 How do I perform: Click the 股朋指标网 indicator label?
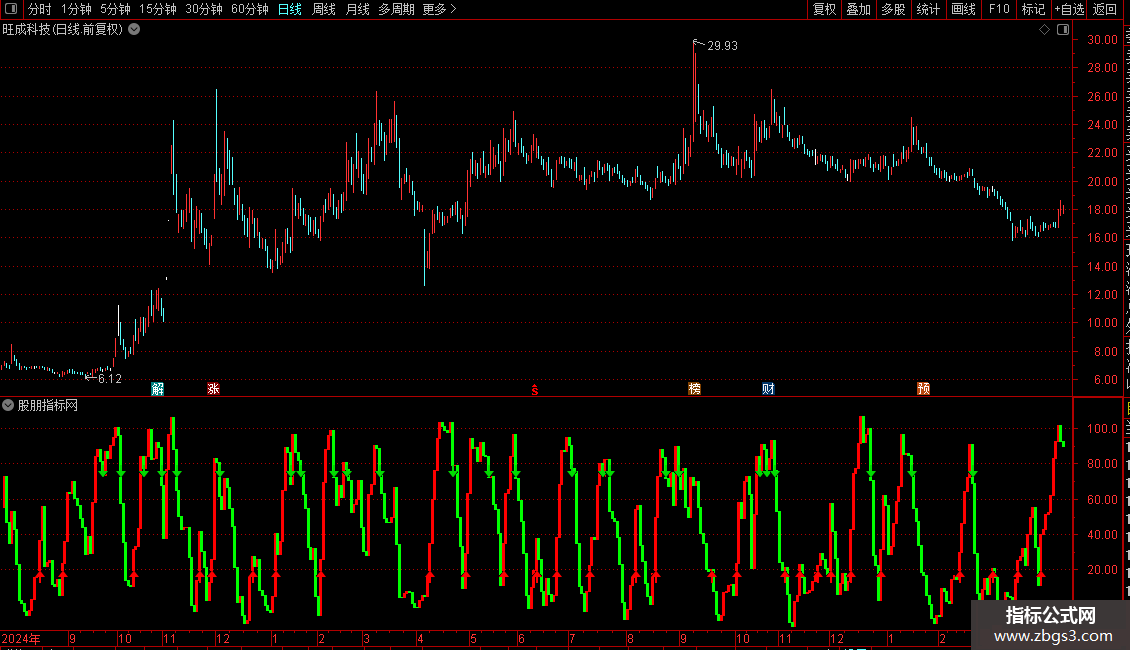click(x=48, y=406)
